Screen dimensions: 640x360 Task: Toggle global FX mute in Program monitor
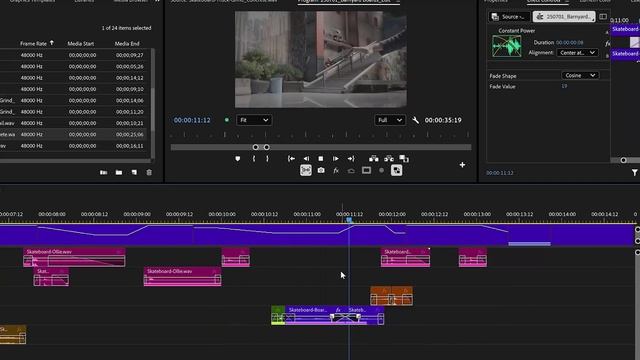point(336,171)
